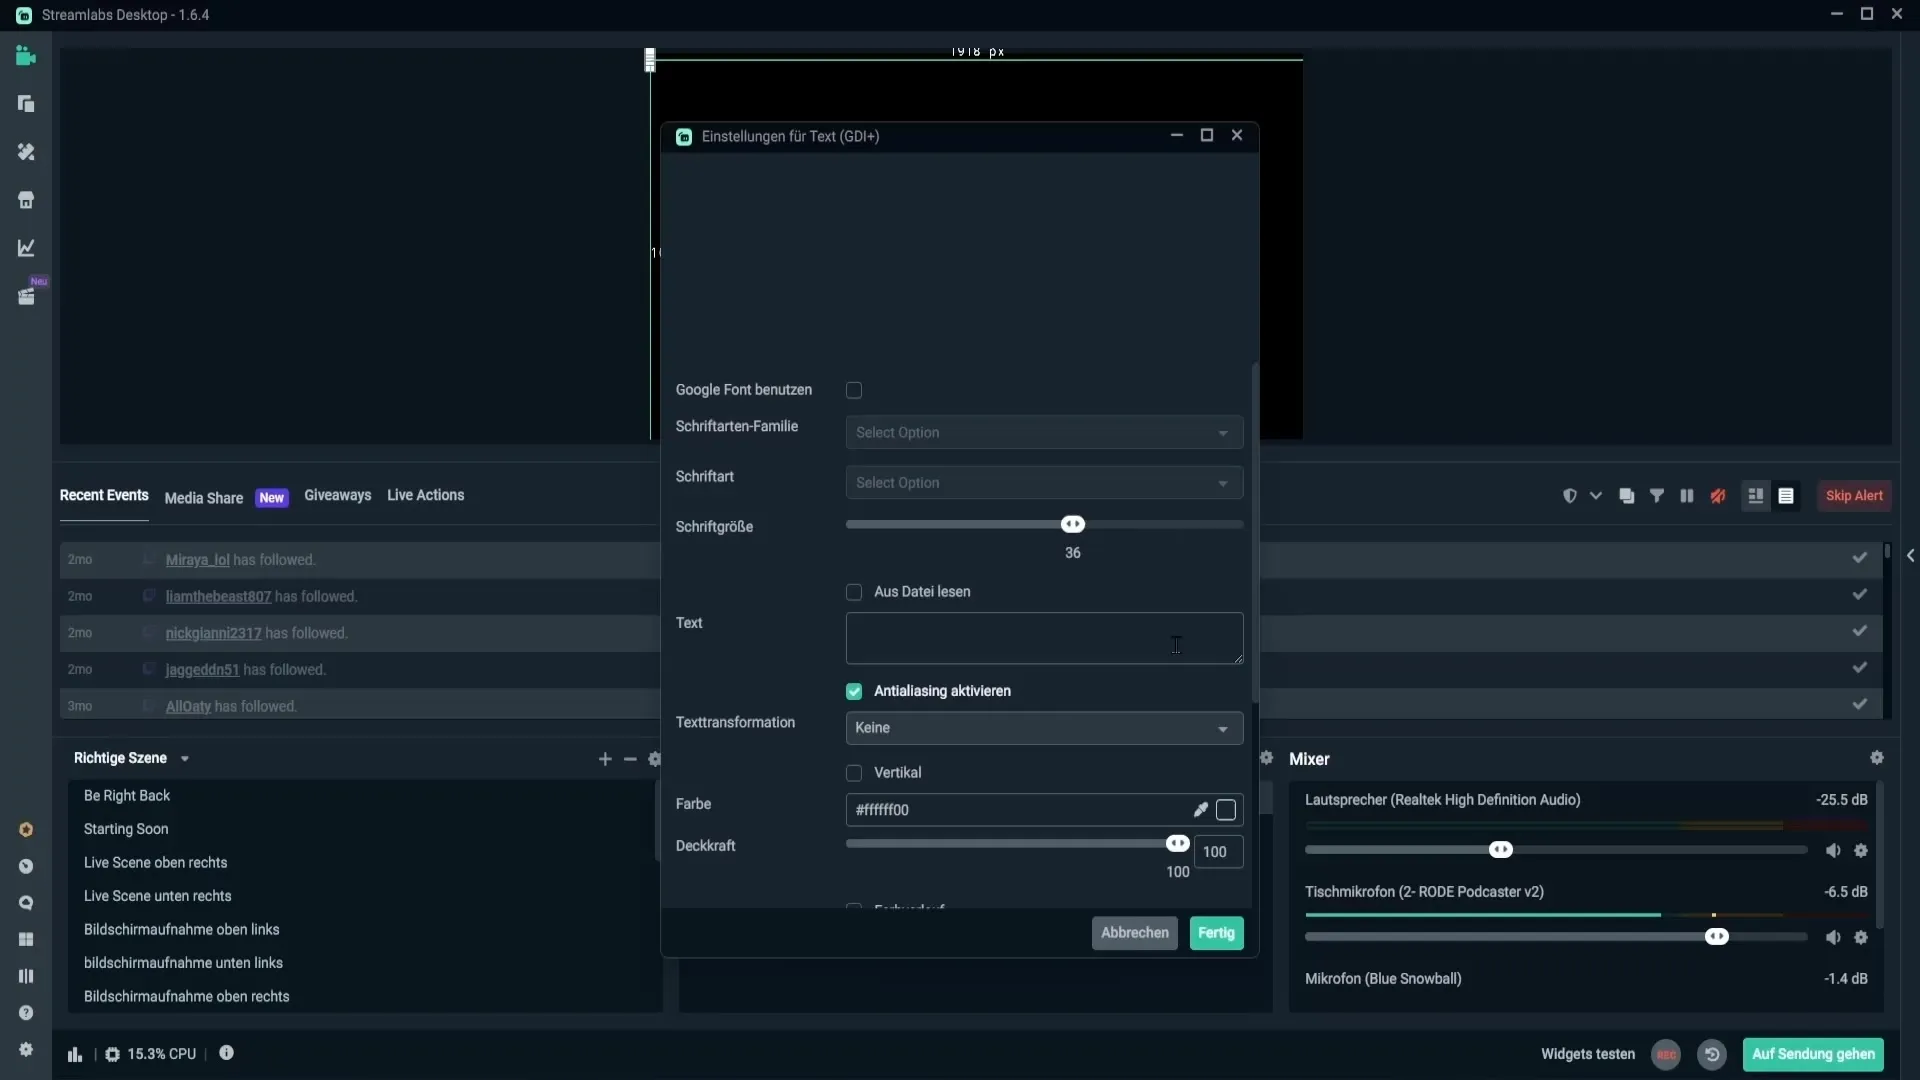Open Live Actions tab
The height and width of the screenshot is (1080, 1920).
(425, 495)
